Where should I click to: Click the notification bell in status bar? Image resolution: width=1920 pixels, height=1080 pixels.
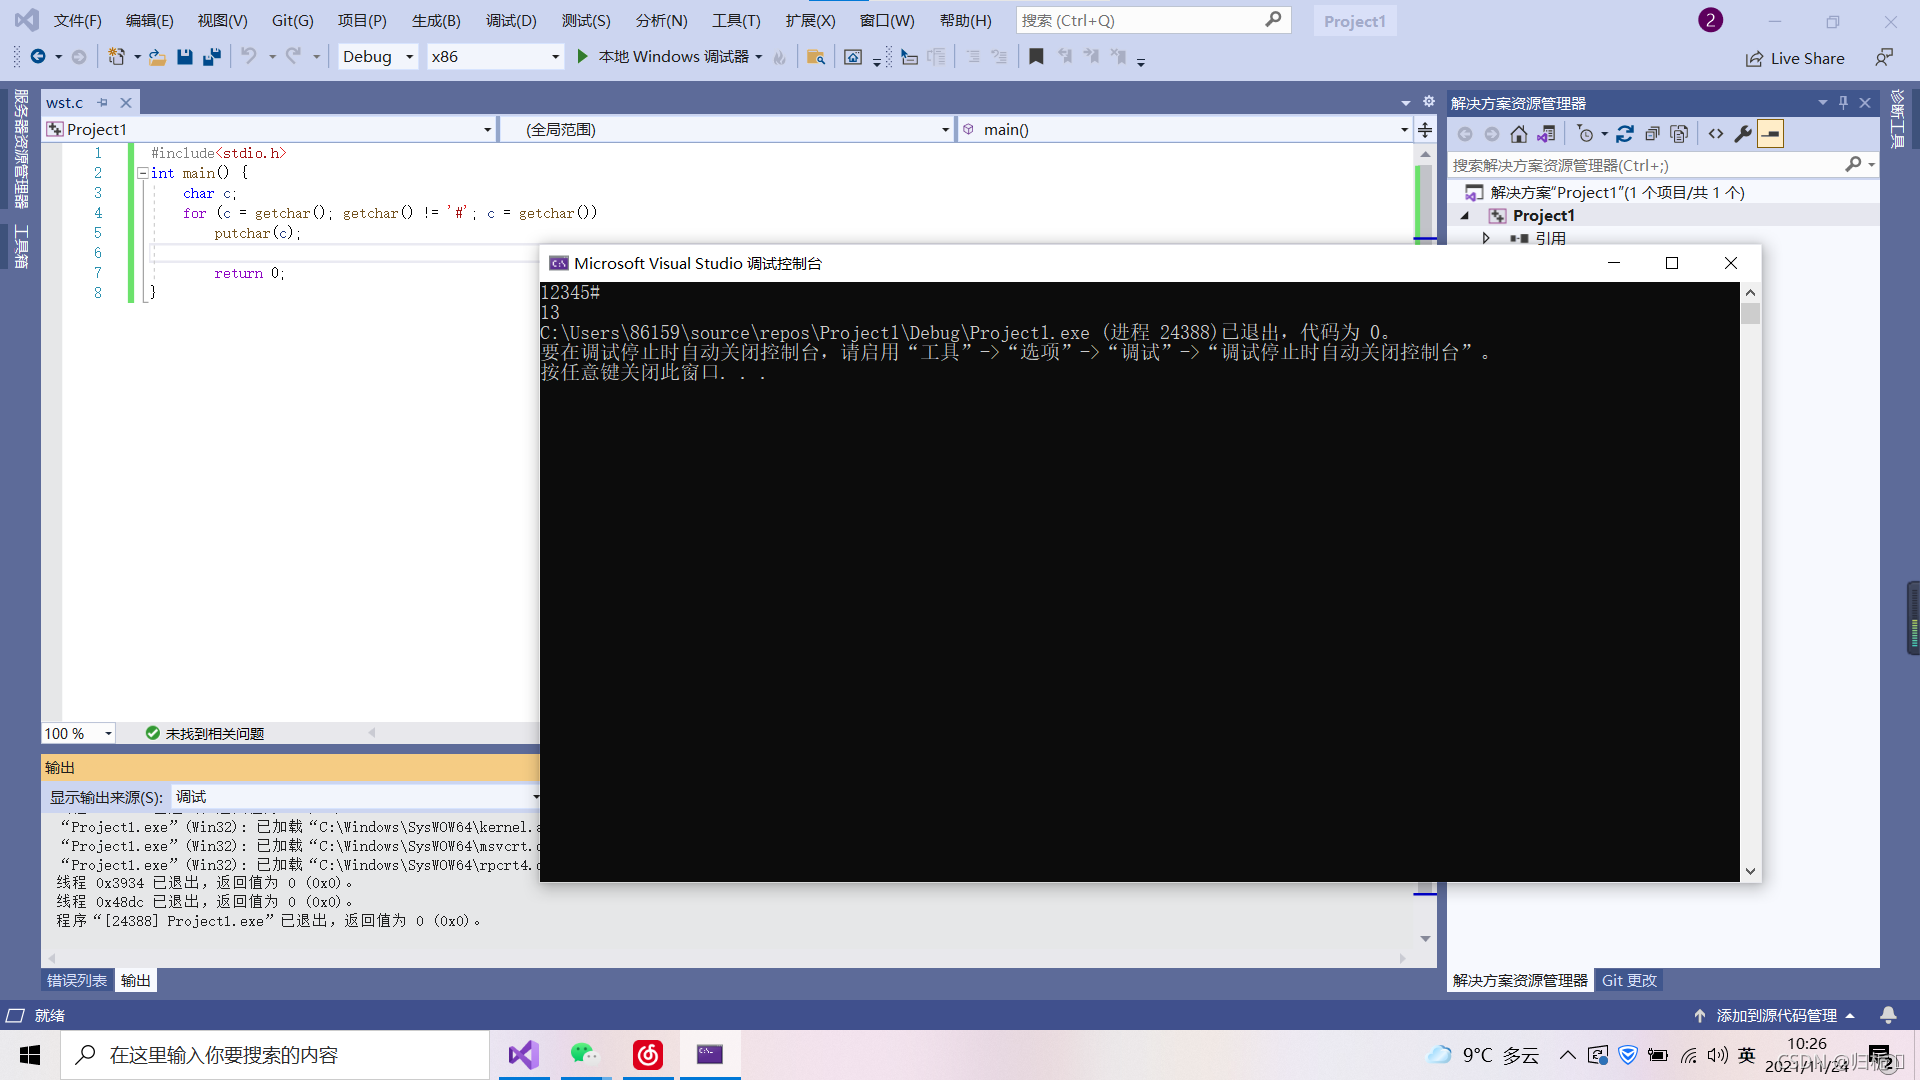click(x=1888, y=1015)
